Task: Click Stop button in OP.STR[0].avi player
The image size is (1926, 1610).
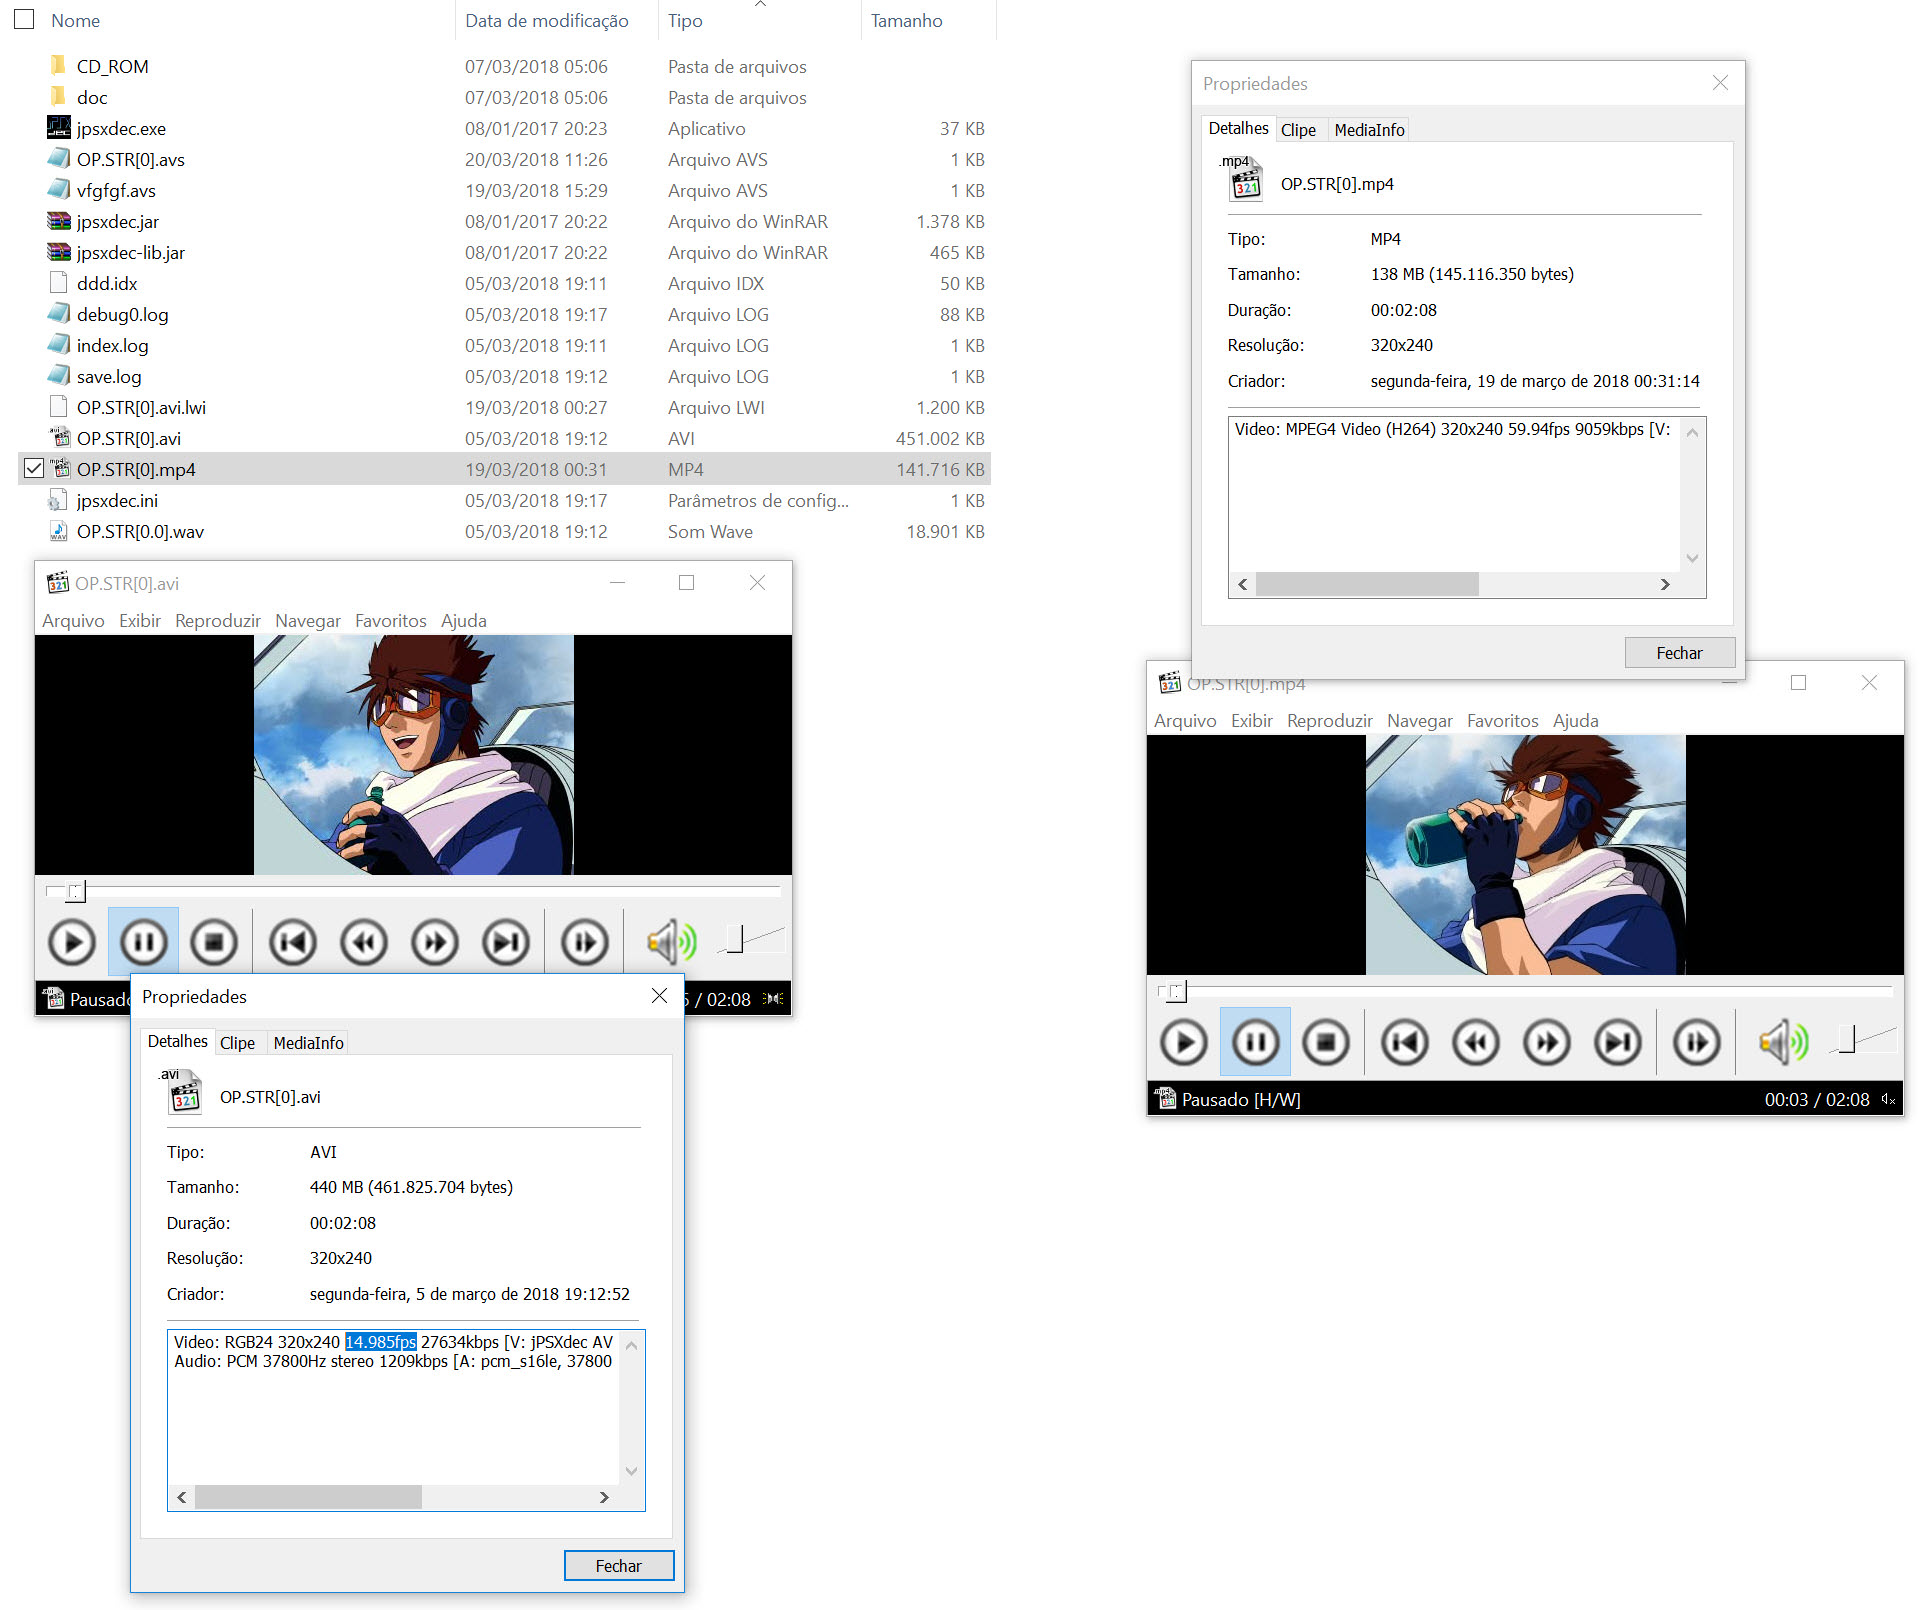Action: coord(214,942)
